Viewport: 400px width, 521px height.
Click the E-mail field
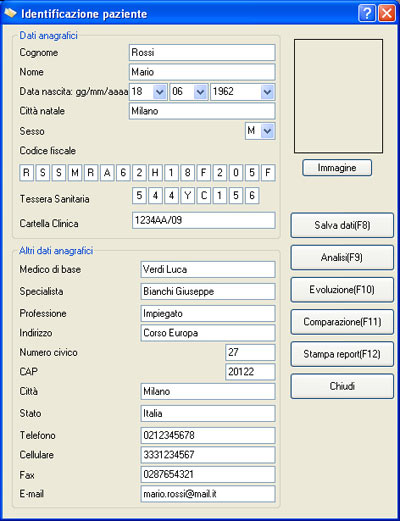pyautogui.click(x=208, y=494)
